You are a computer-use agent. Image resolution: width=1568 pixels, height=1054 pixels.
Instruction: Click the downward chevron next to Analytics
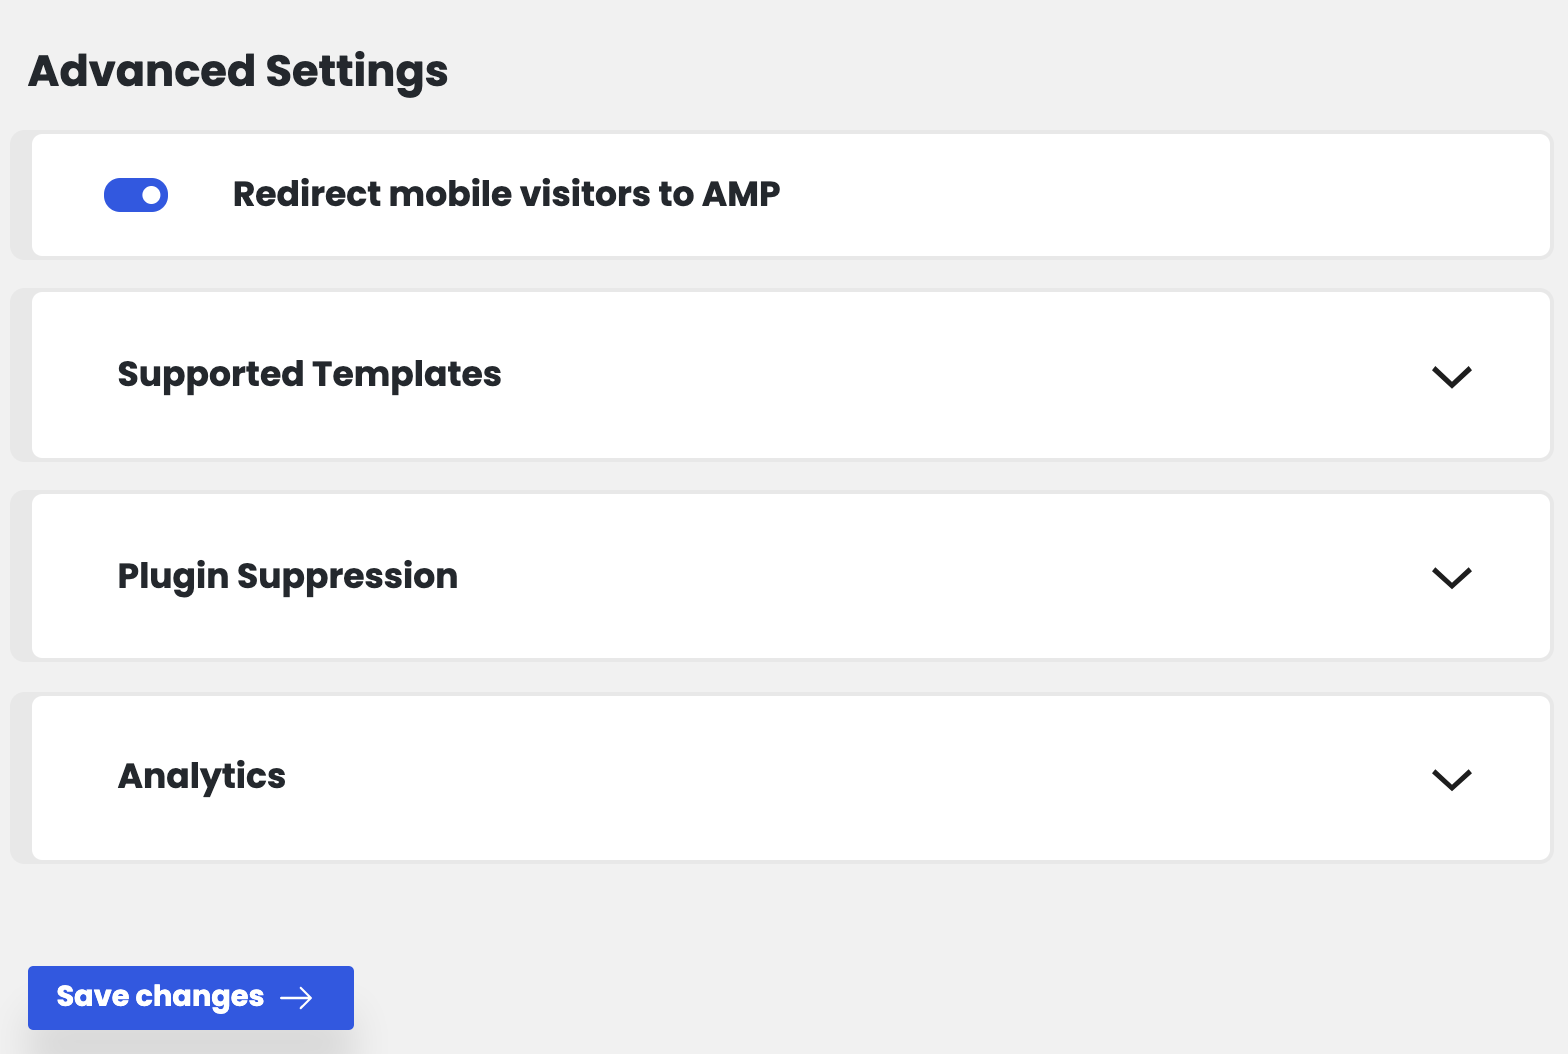point(1451,779)
